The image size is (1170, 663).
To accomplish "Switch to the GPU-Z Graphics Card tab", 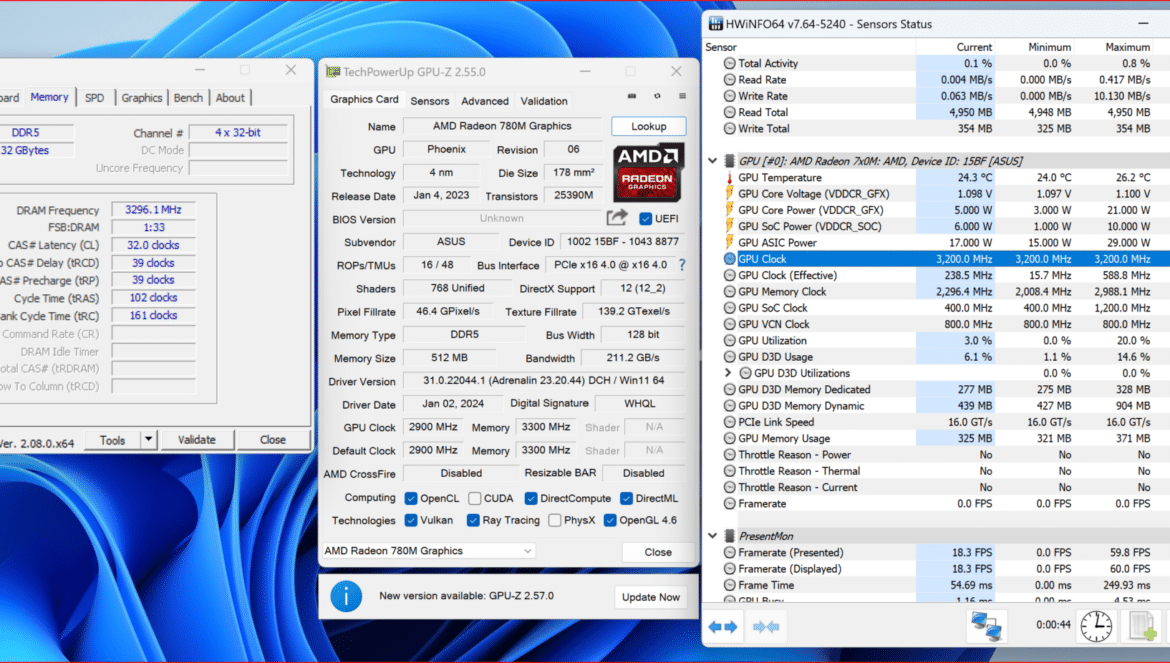I will pos(364,100).
